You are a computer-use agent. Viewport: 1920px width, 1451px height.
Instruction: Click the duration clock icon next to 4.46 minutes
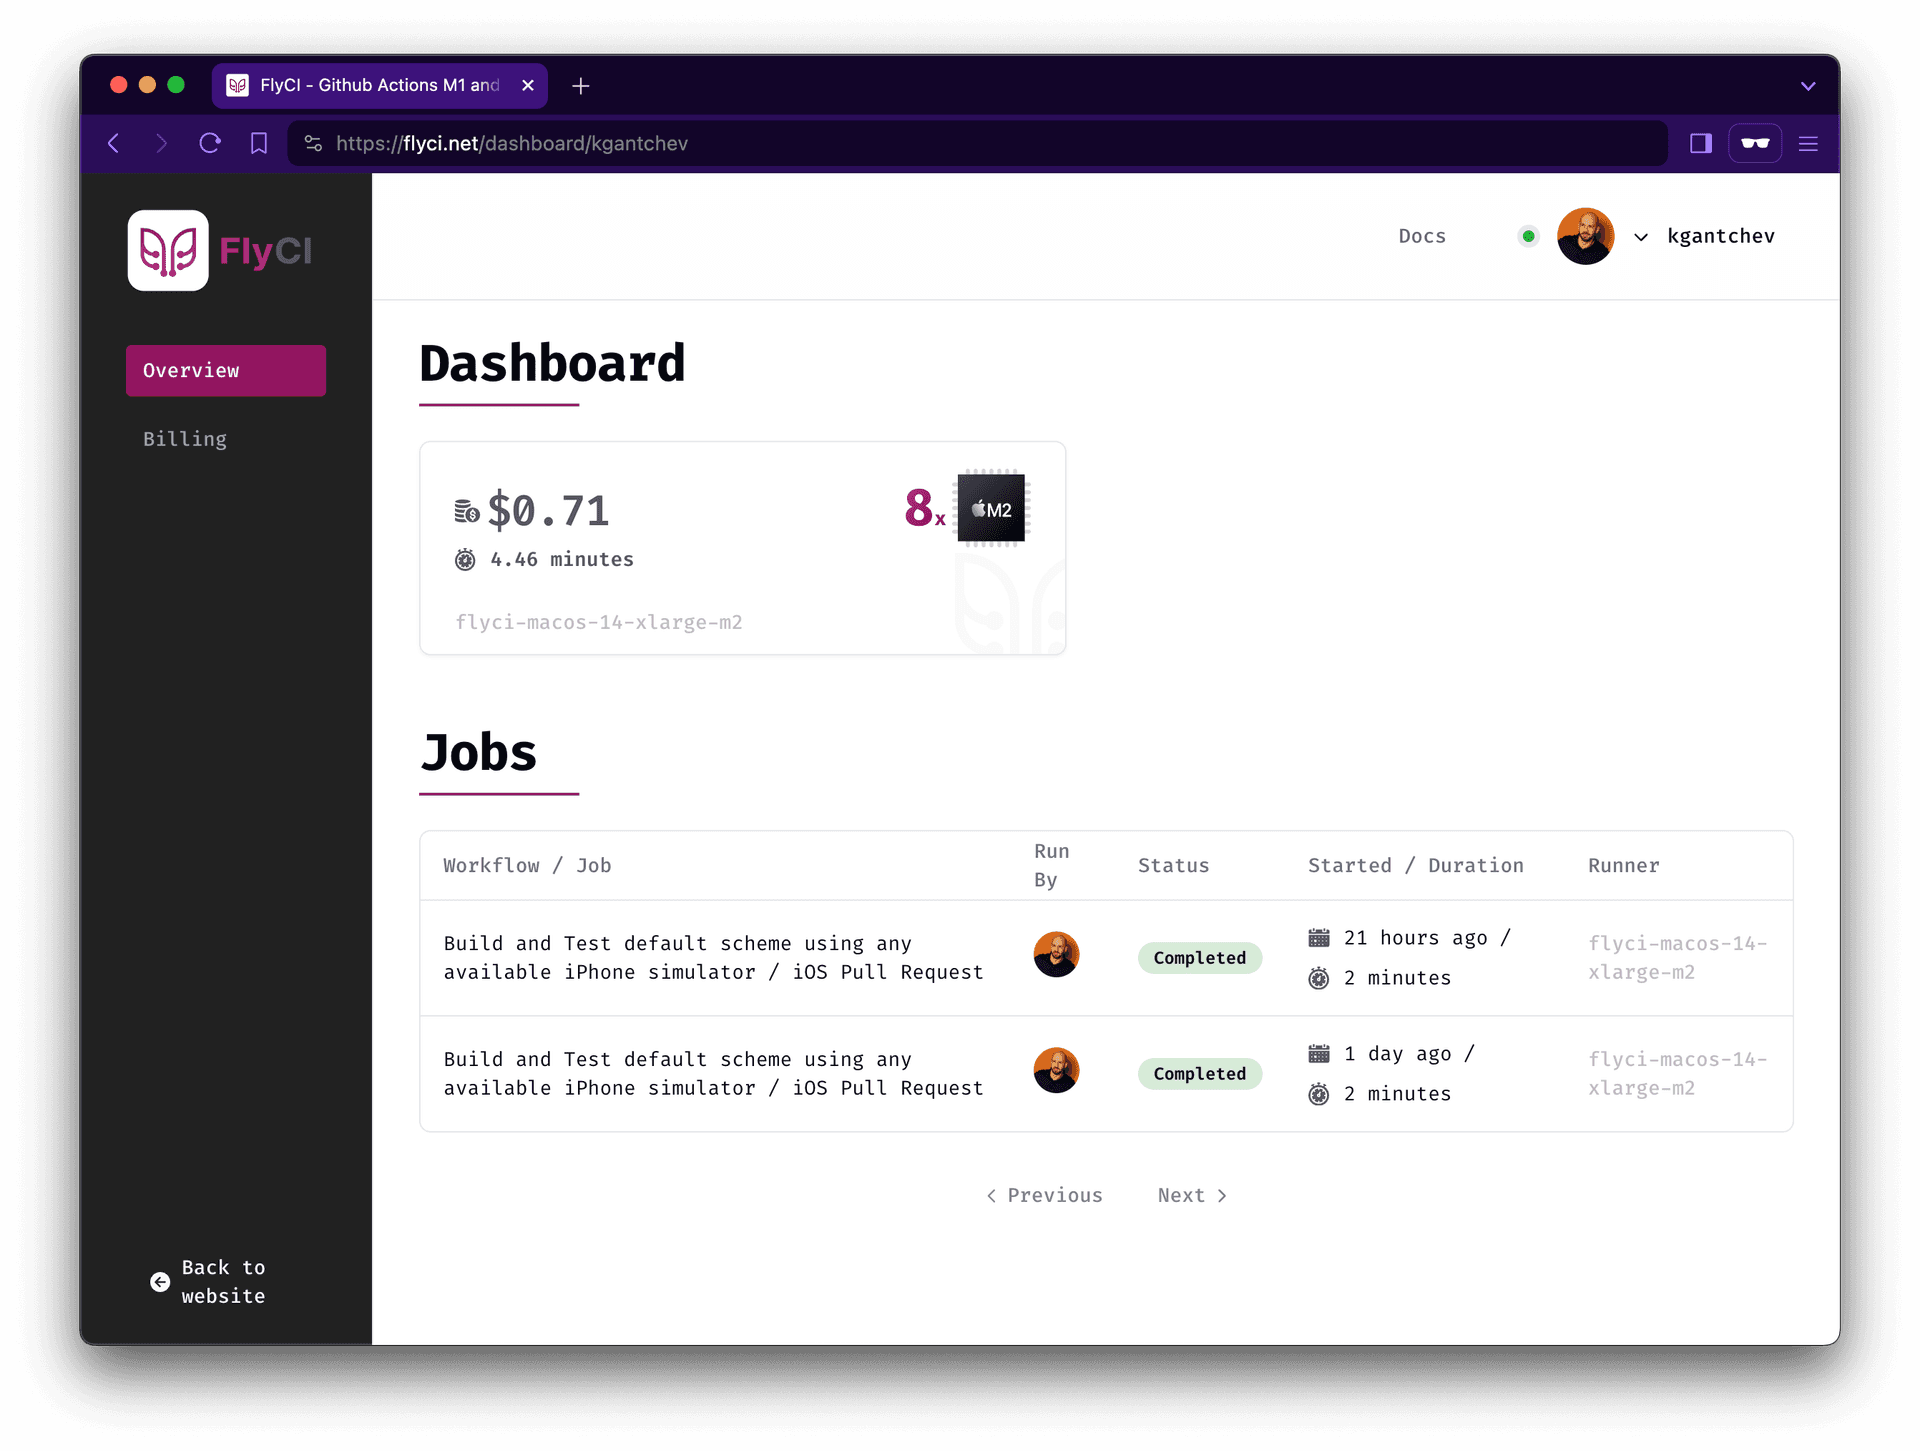(465, 559)
